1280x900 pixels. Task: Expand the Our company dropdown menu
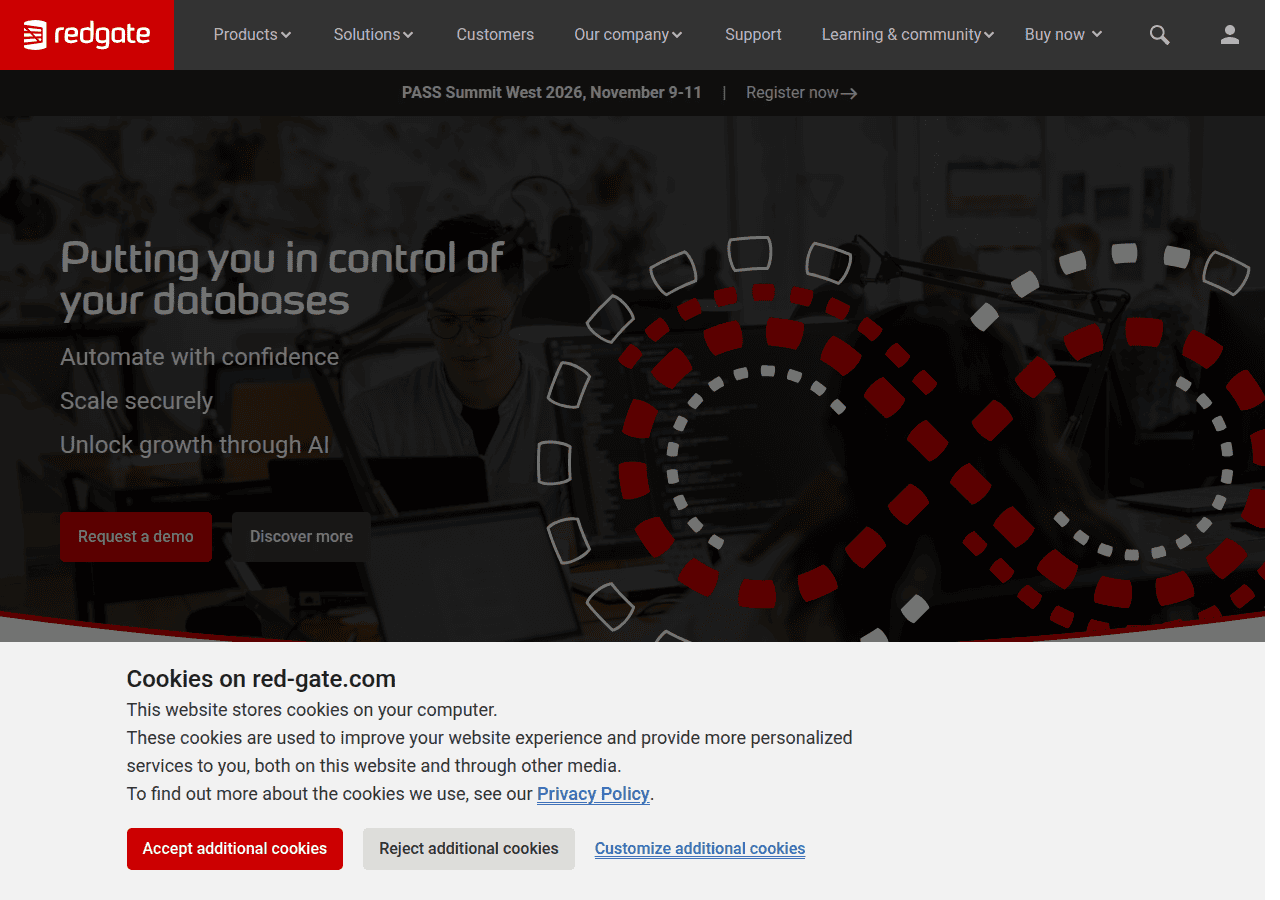click(x=628, y=34)
